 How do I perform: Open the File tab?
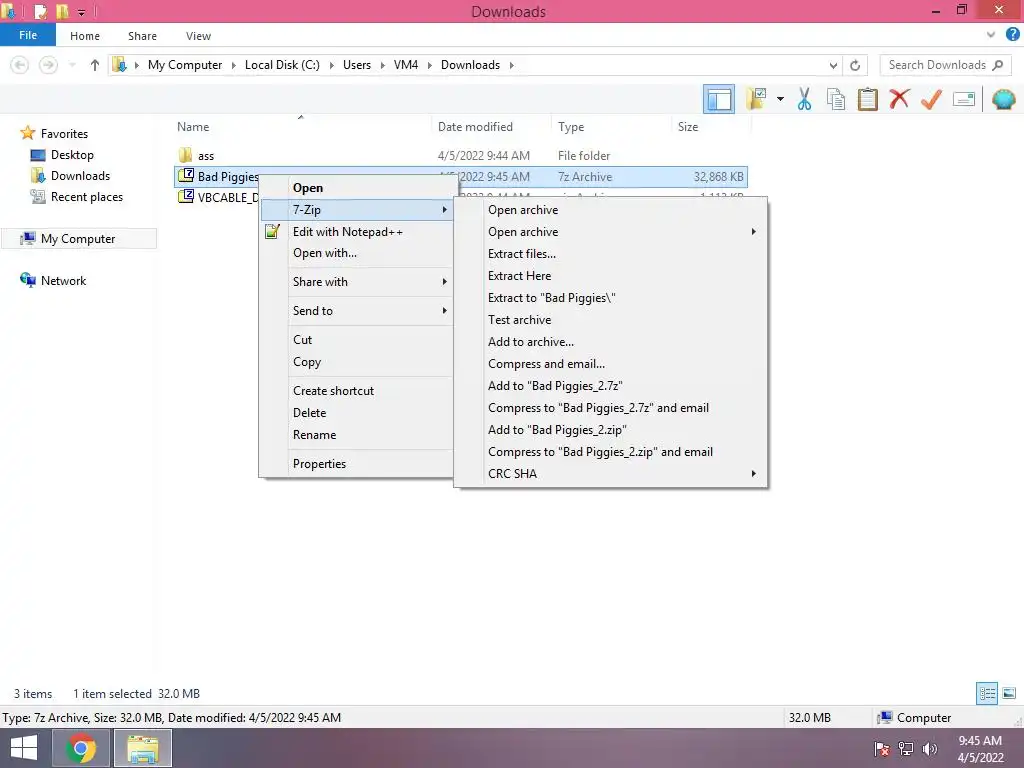27,35
